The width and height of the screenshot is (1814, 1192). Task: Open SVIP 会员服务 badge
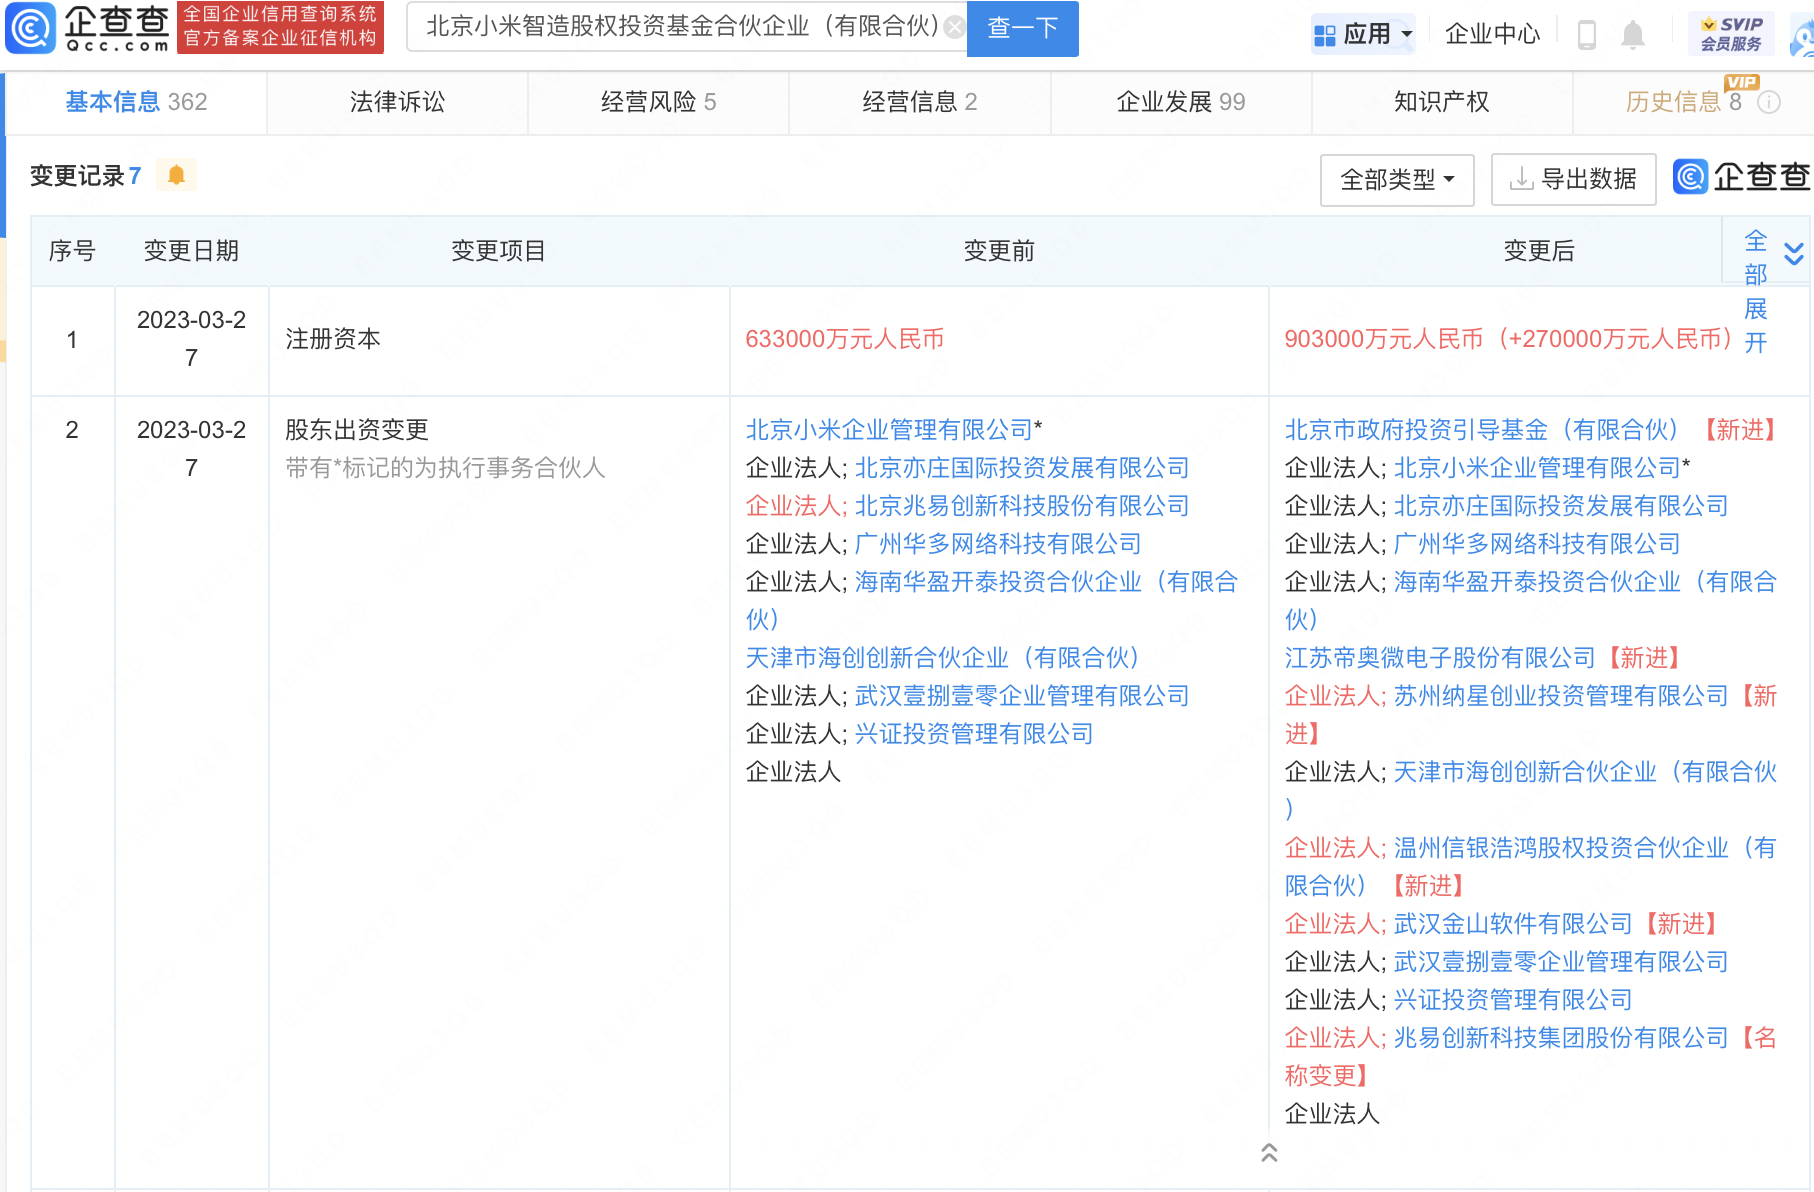point(1731,34)
